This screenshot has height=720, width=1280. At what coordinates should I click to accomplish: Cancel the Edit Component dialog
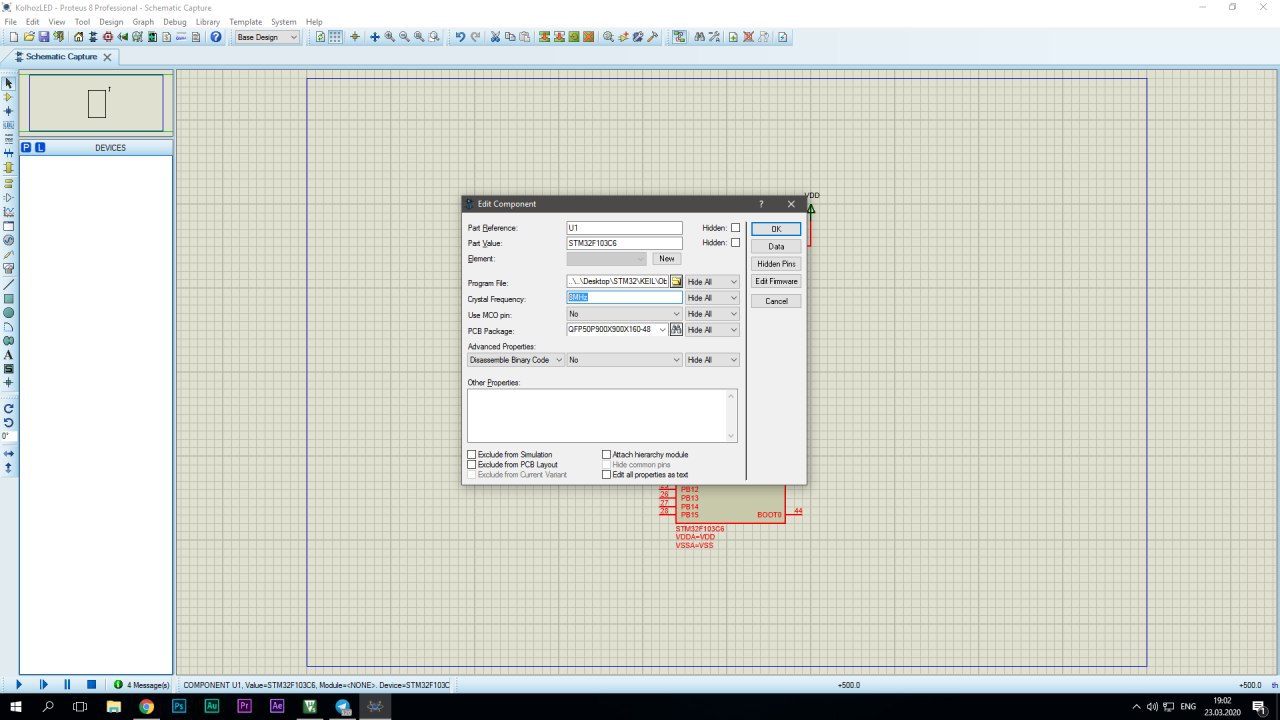(776, 301)
